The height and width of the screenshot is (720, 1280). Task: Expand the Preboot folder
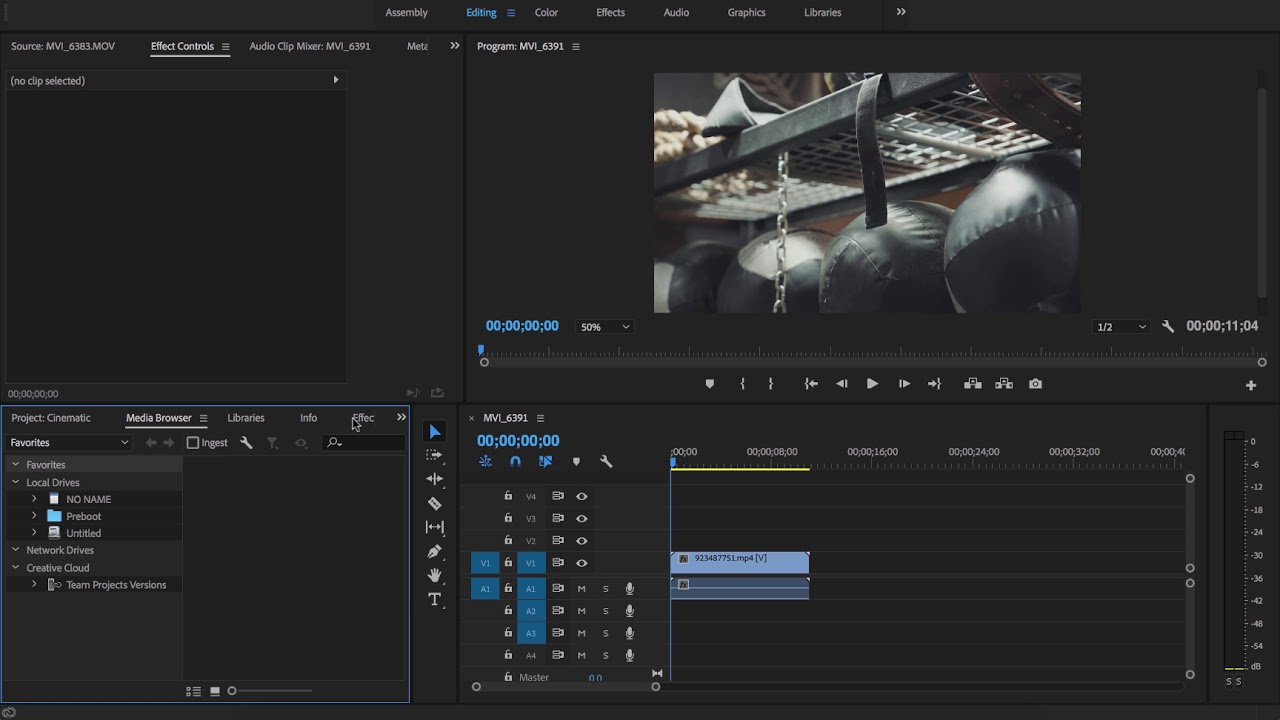click(34, 516)
